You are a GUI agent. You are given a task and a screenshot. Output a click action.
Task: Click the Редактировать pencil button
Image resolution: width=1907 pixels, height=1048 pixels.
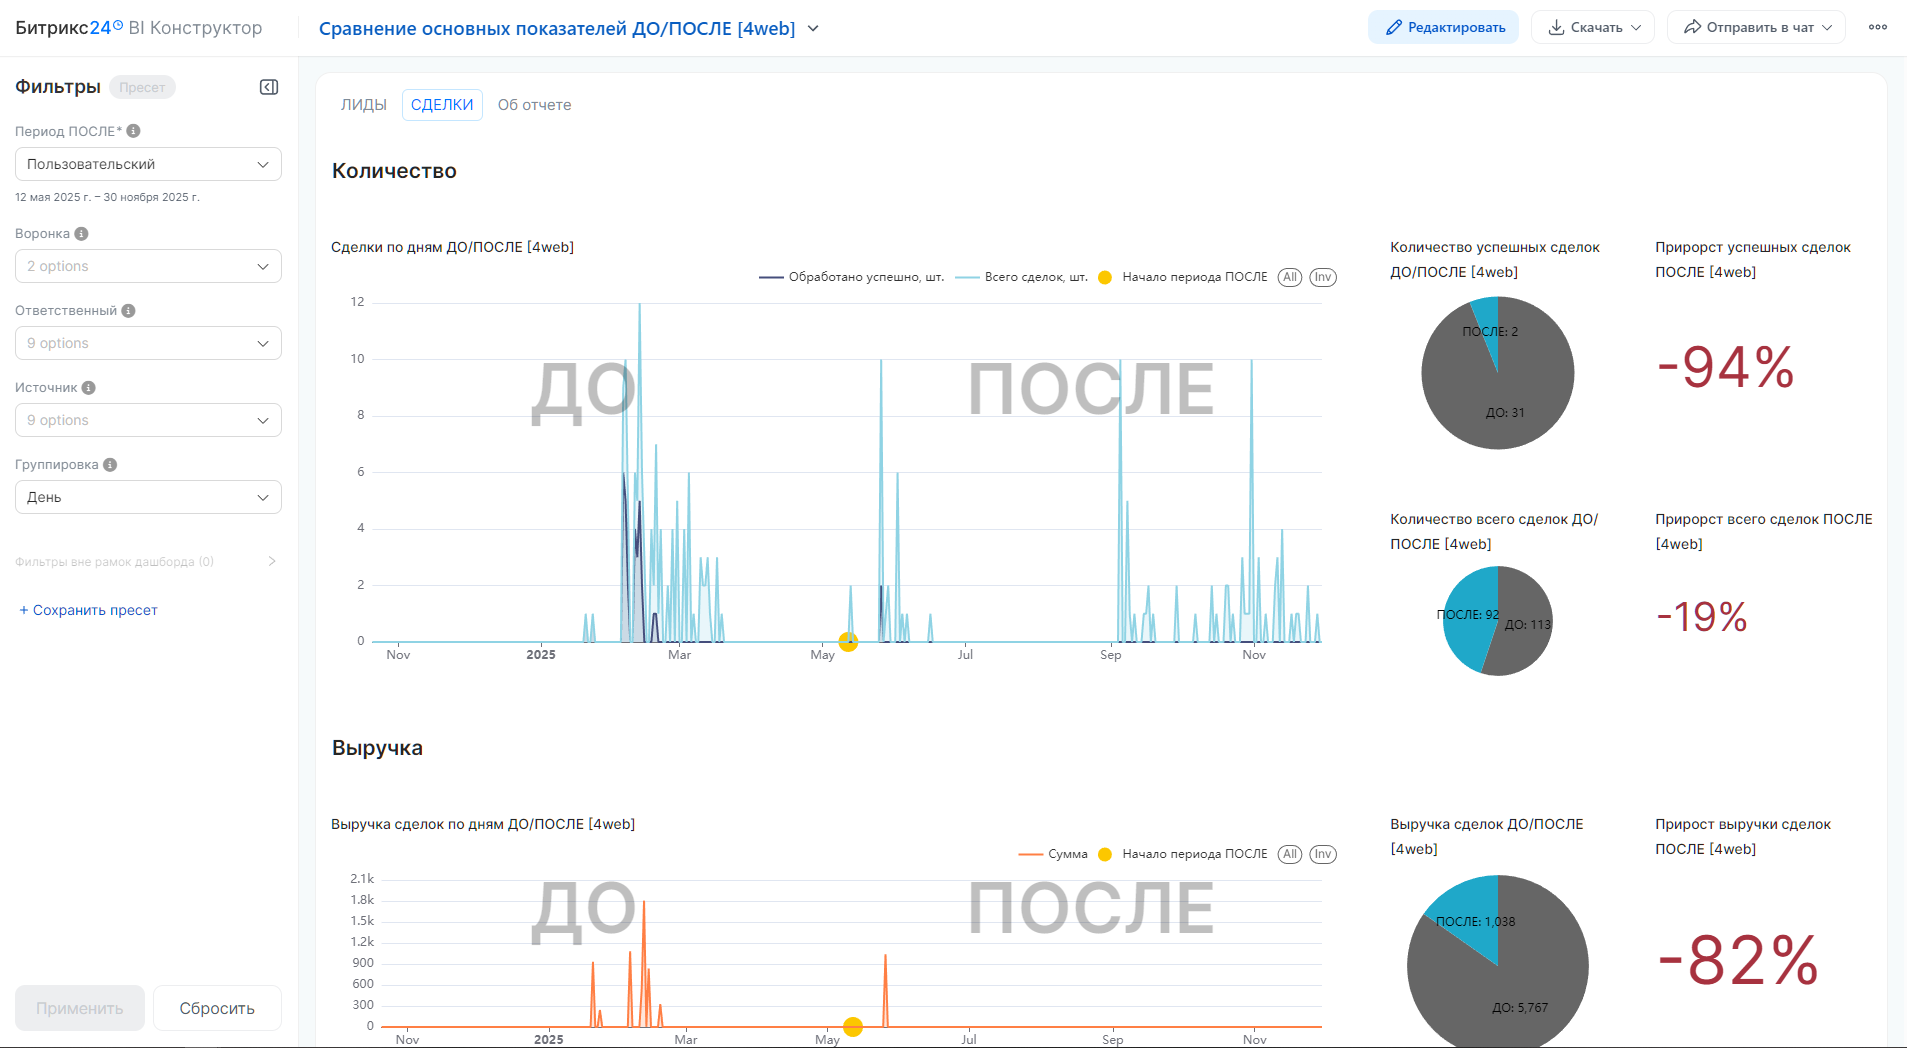click(x=1443, y=27)
